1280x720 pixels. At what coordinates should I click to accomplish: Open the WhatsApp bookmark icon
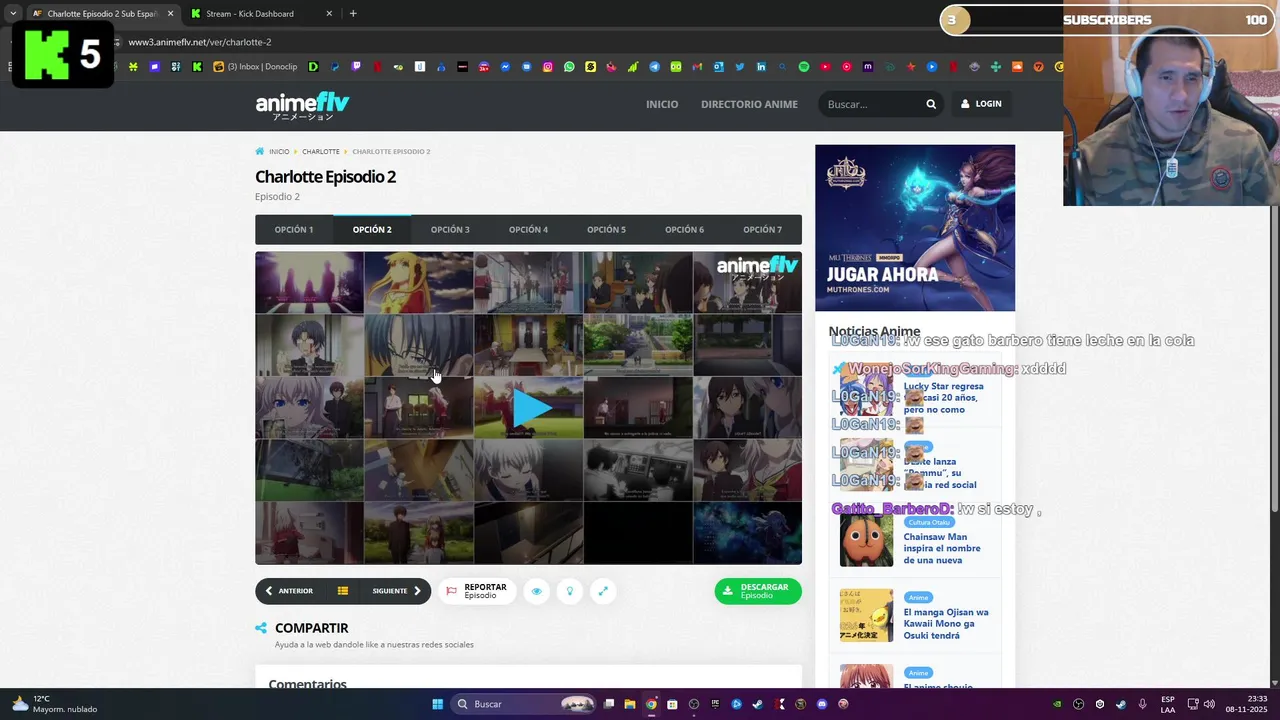(x=569, y=67)
